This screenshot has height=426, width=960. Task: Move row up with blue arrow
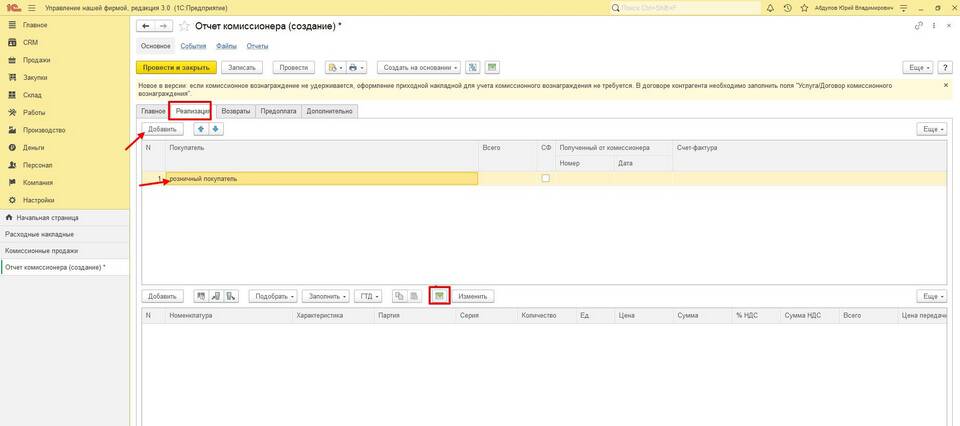pos(200,129)
